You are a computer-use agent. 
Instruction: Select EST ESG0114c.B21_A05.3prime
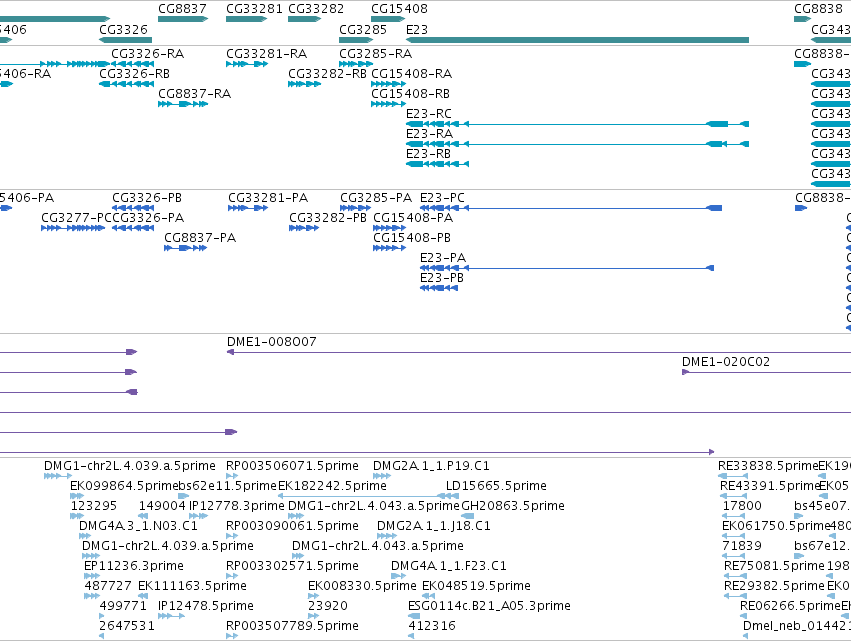click(x=414, y=617)
